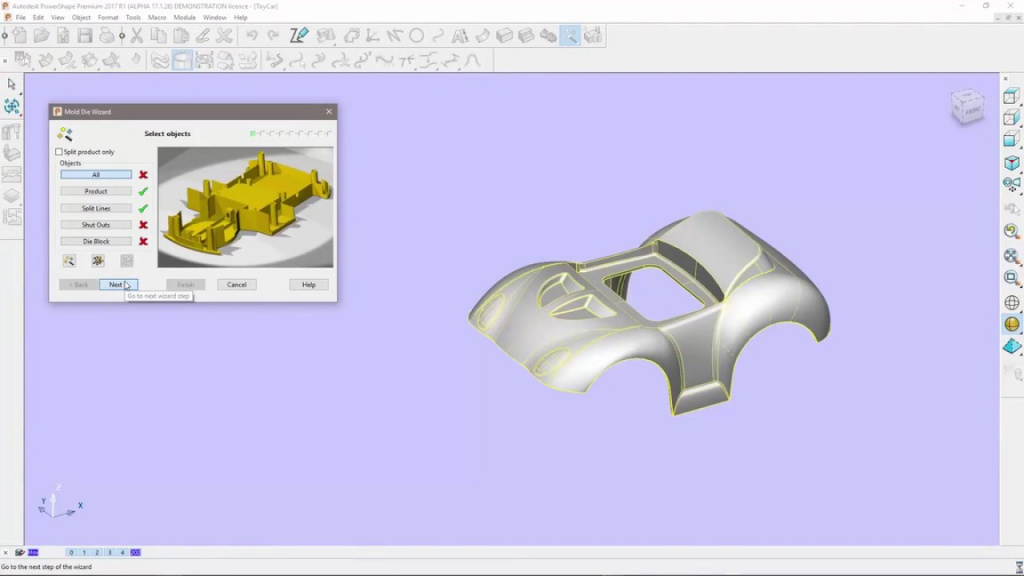The height and width of the screenshot is (576, 1024).
Task: Open the Module menu
Action: 184,17
